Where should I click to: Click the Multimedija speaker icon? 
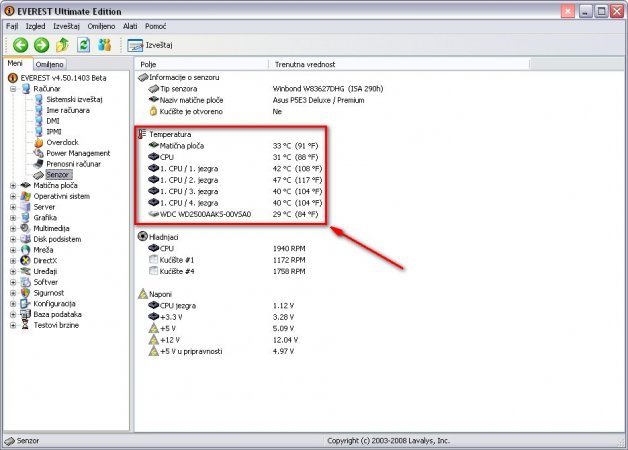[25, 228]
